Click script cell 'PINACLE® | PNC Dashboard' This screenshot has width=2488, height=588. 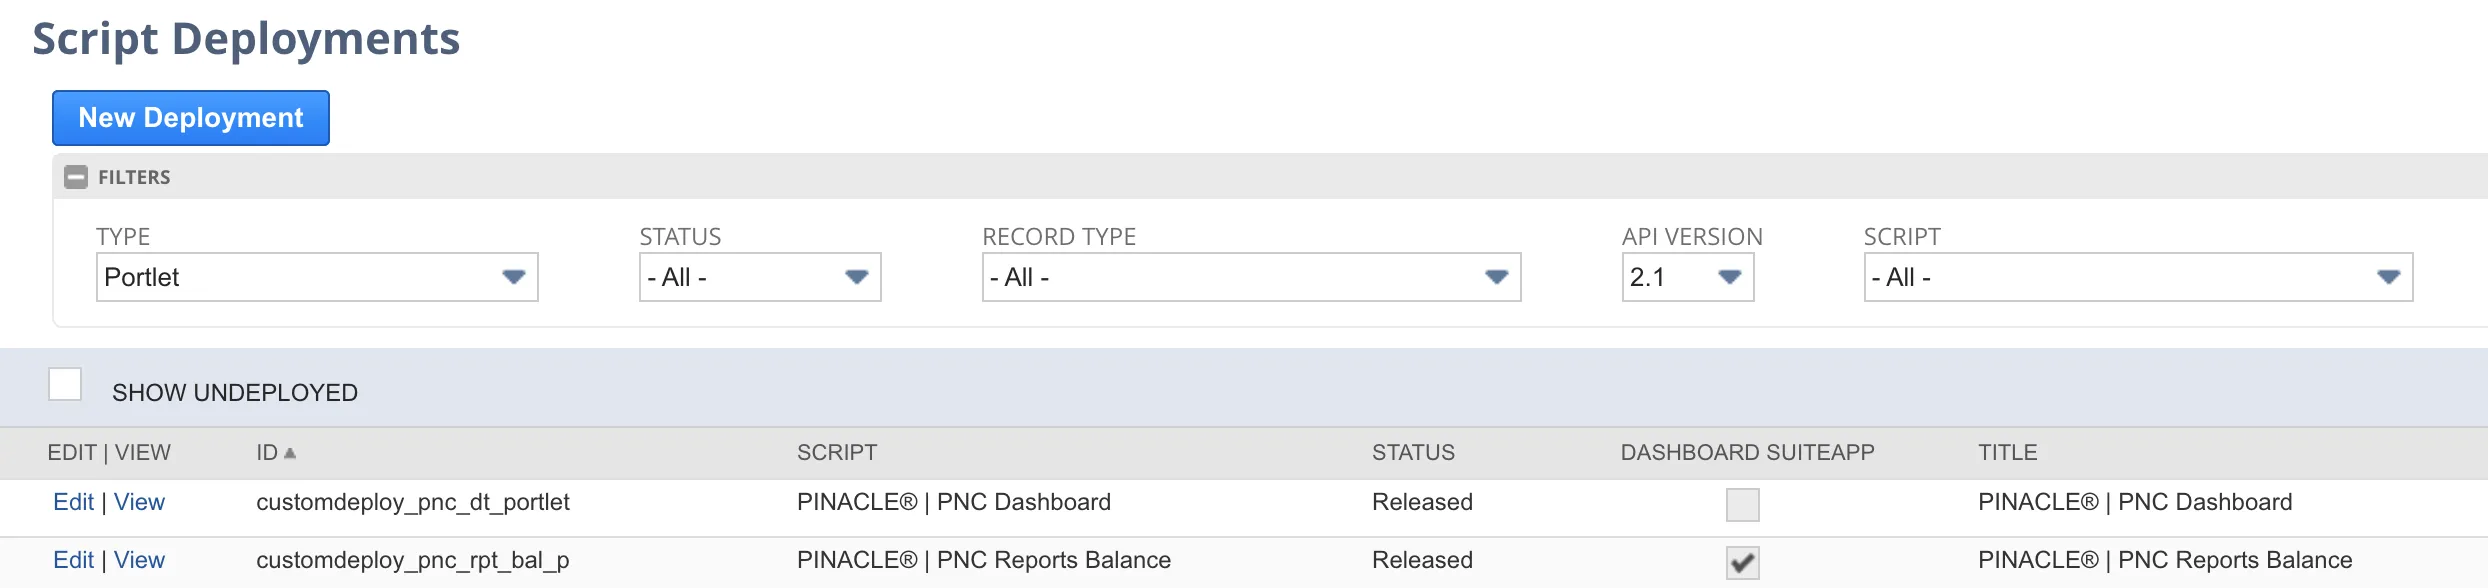954,502
